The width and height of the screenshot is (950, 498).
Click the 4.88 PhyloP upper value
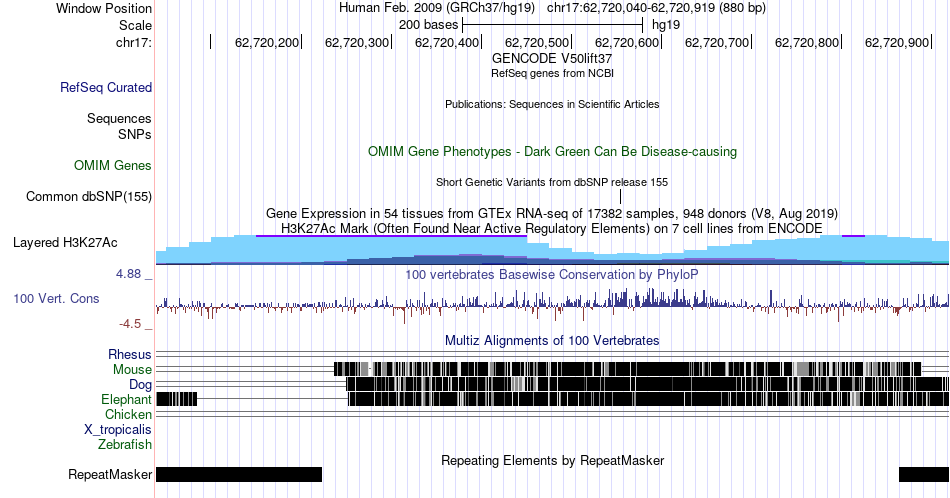[128, 274]
